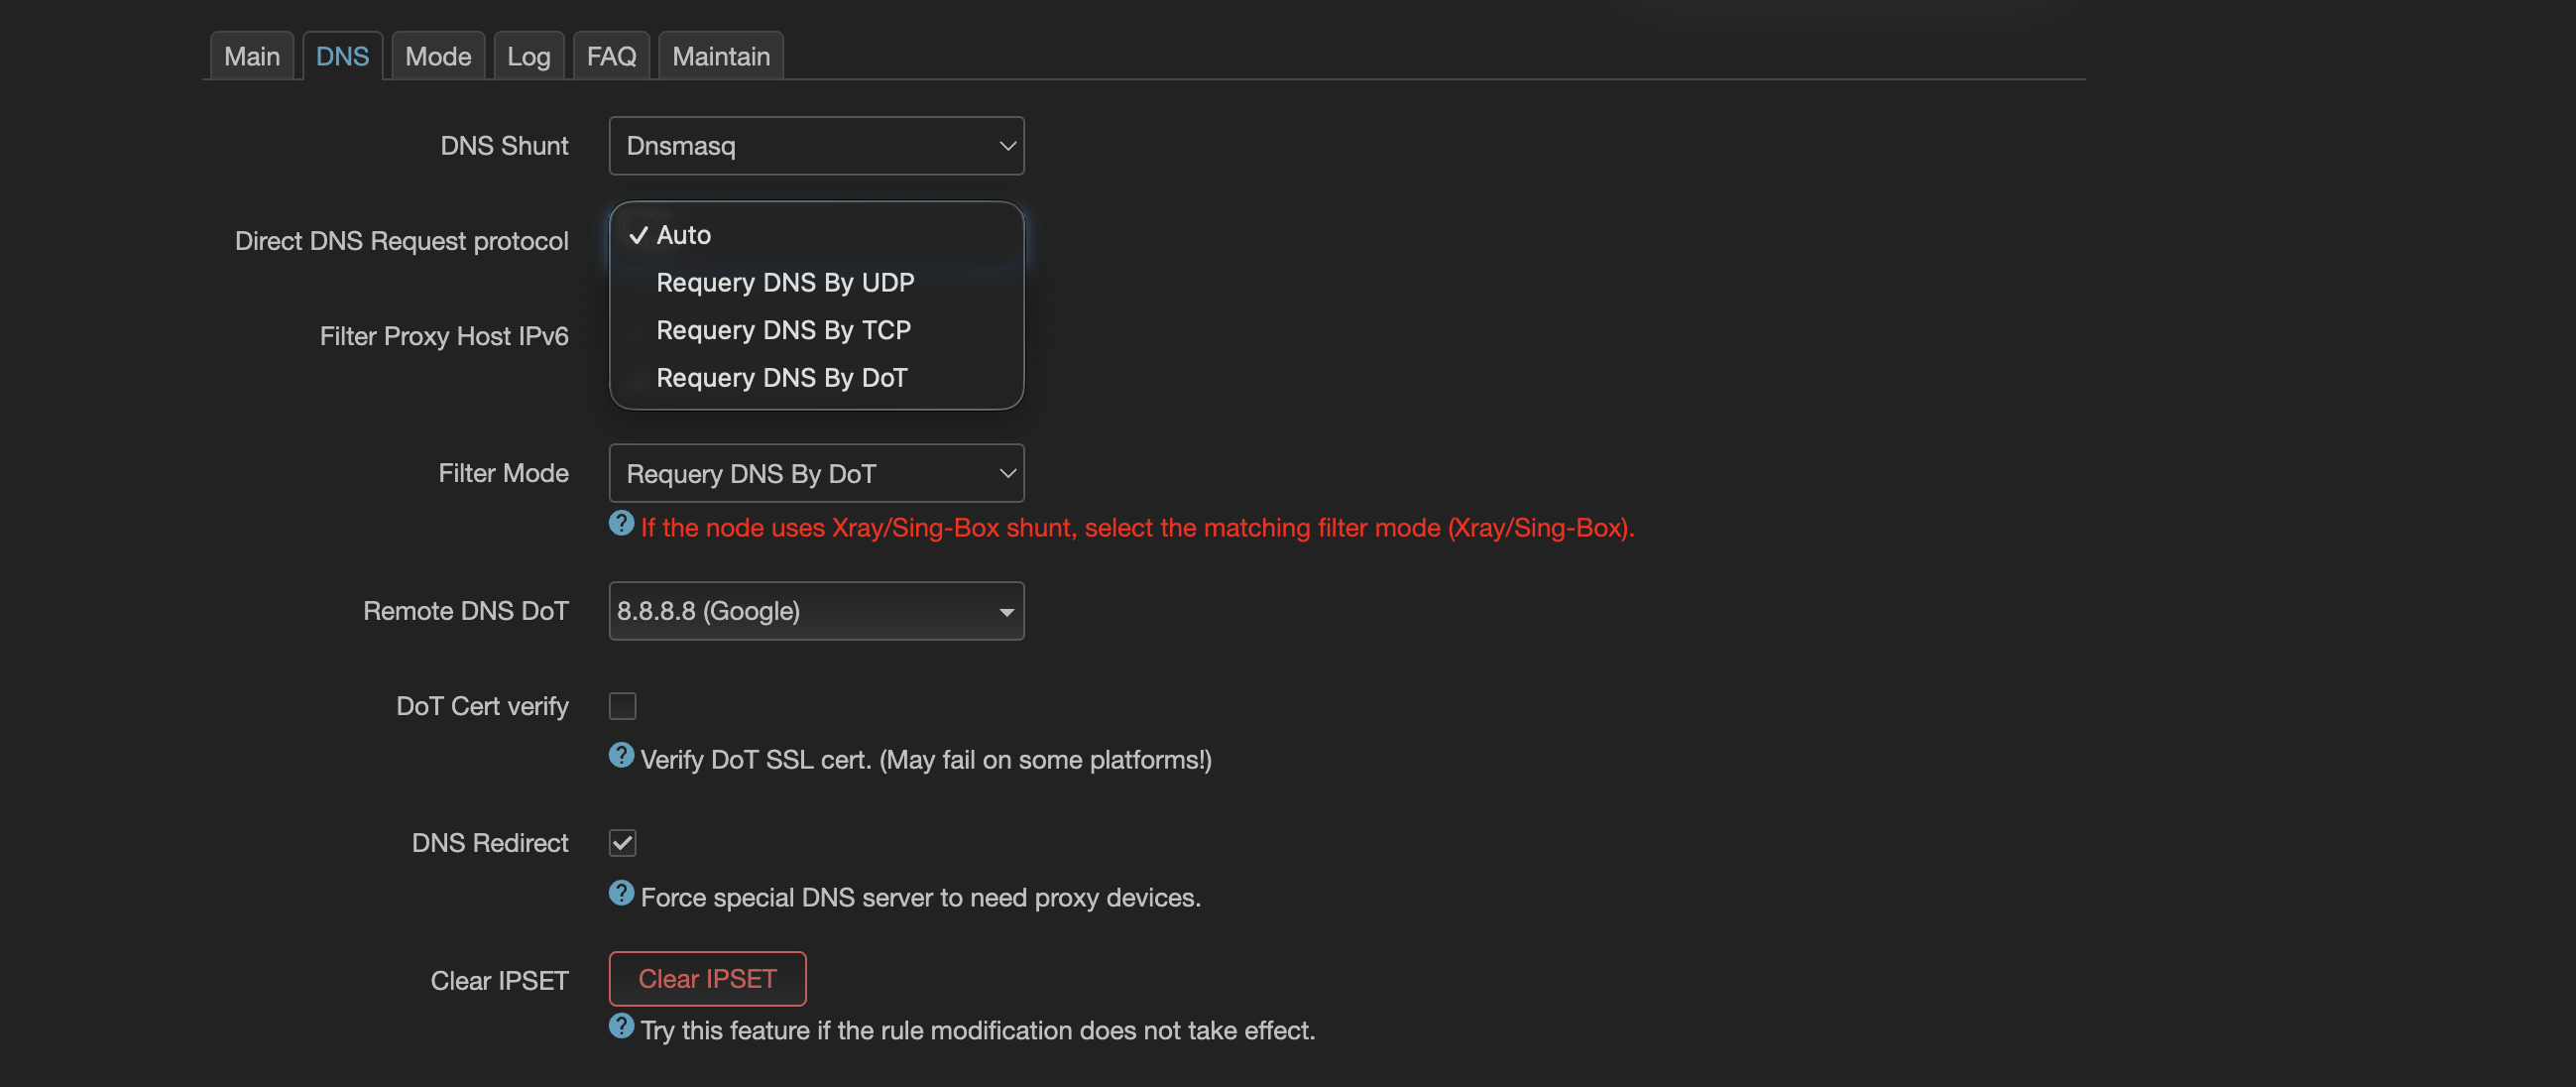Select the Auto option in list
The height and width of the screenshot is (1087, 2576).
point(683,235)
